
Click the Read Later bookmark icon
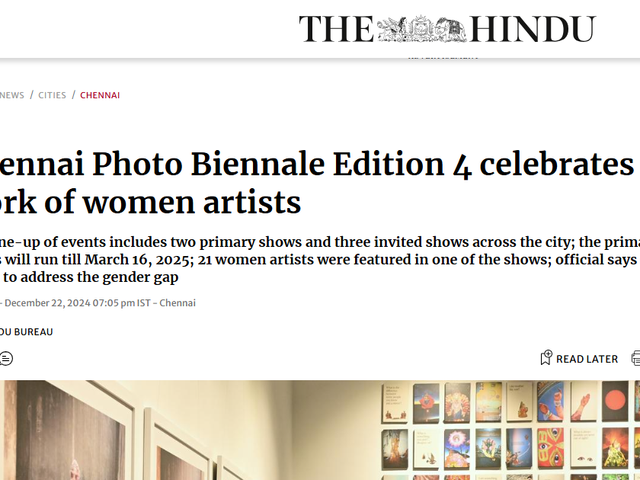(x=546, y=358)
